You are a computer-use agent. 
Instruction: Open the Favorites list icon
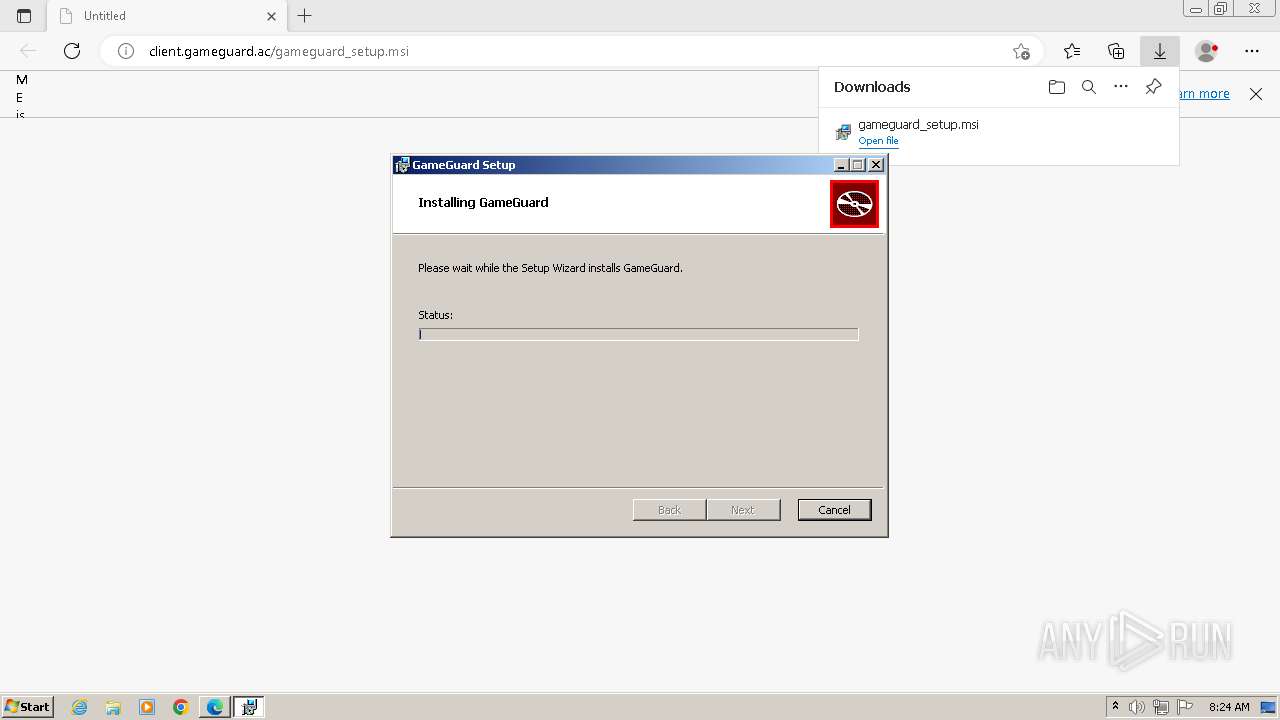pyautogui.click(x=1072, y=51)
